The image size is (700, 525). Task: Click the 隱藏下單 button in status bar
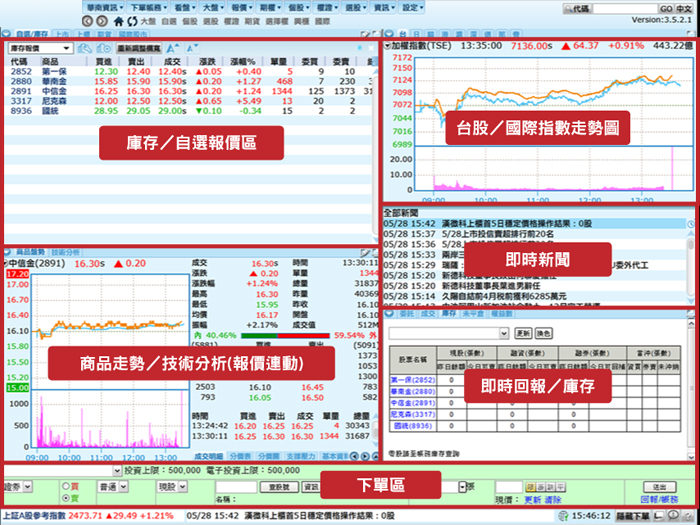pos(633,516)
